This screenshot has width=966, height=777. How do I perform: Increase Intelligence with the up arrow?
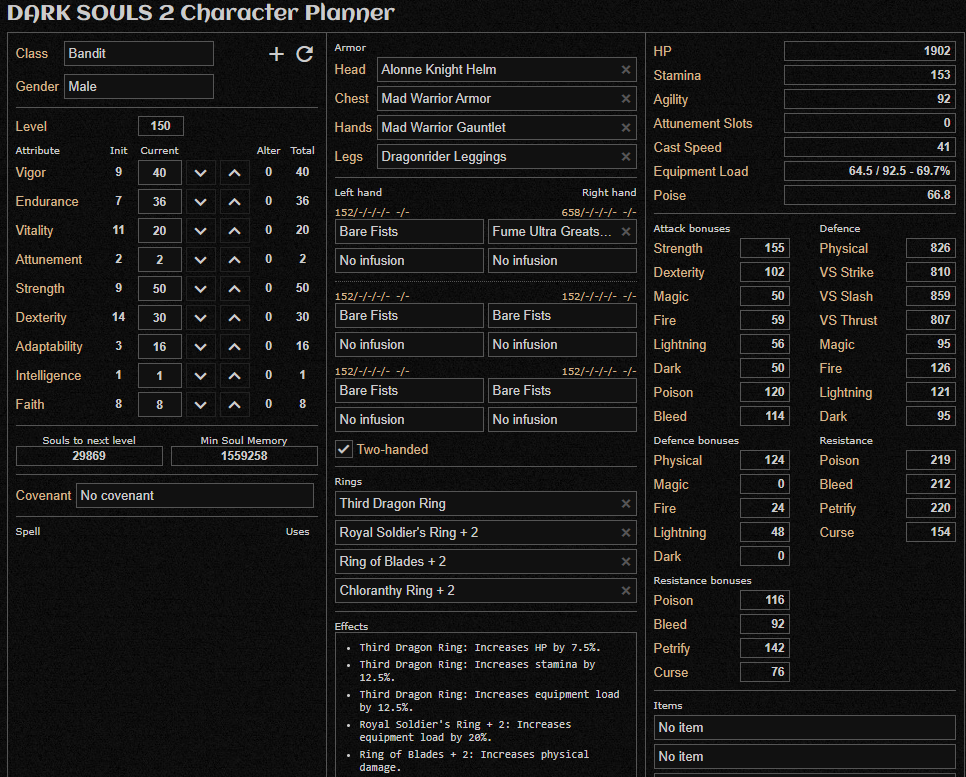234,376
